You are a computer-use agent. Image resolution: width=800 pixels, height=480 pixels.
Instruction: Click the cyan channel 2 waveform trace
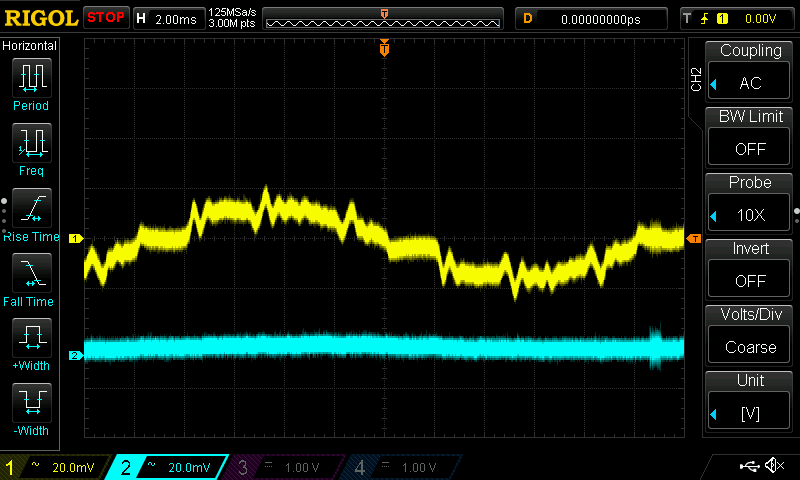click(x=384, y=347)
